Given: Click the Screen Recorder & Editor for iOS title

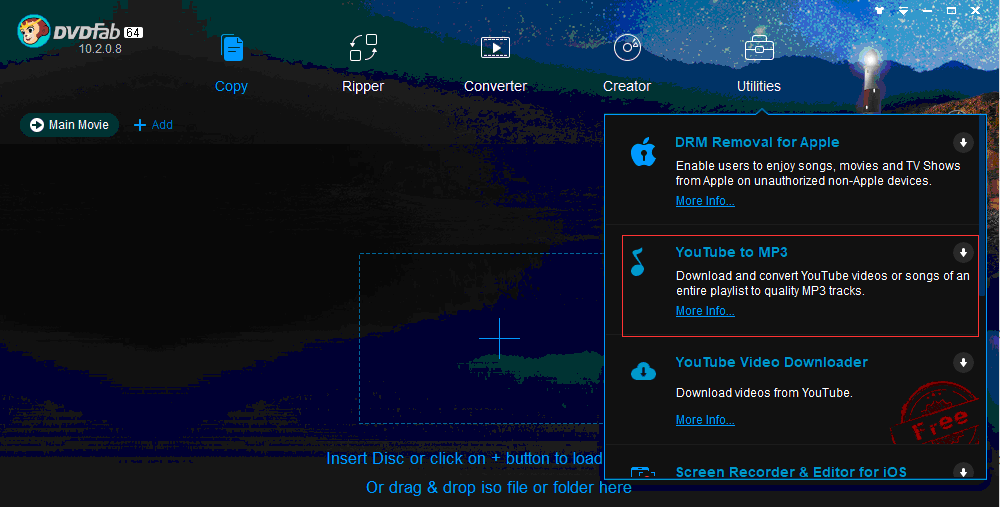Looking at the screenshot, I should (x=791, y=472).
